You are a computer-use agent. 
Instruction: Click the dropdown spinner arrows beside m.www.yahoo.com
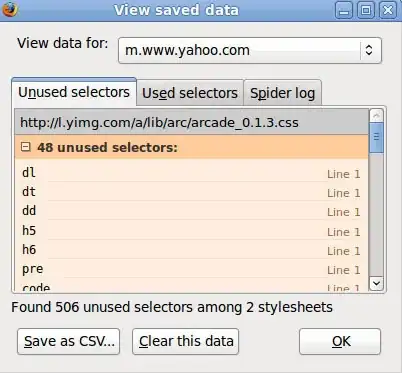[x=369, y=50]
